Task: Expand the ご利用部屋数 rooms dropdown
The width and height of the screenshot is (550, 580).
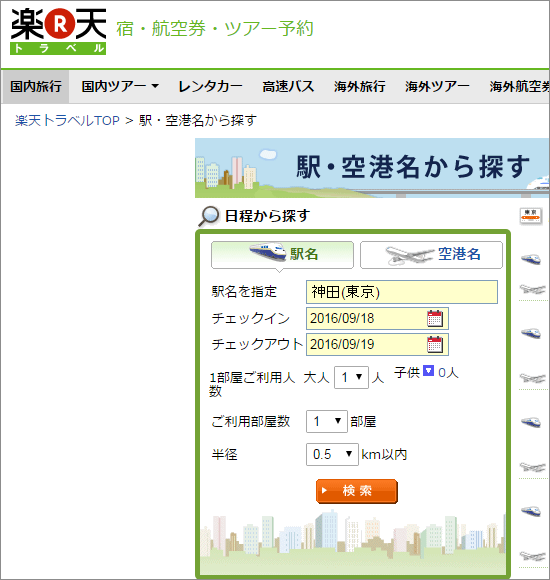Action: pos(327,421)
